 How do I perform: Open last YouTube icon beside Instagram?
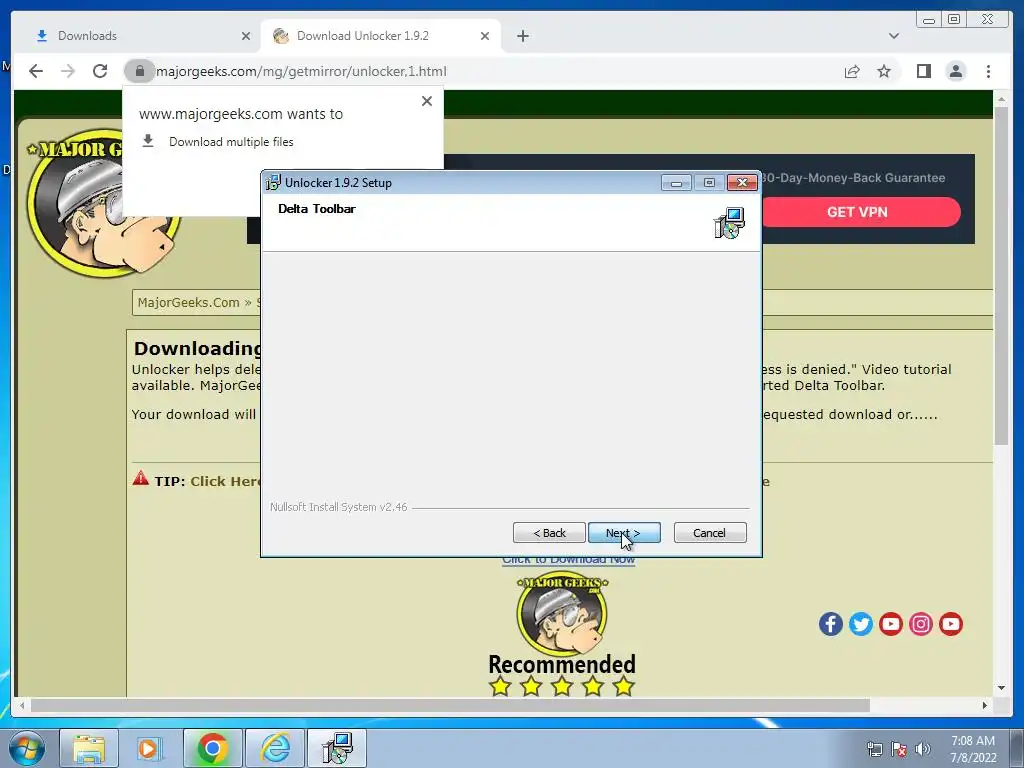point(951,624)
